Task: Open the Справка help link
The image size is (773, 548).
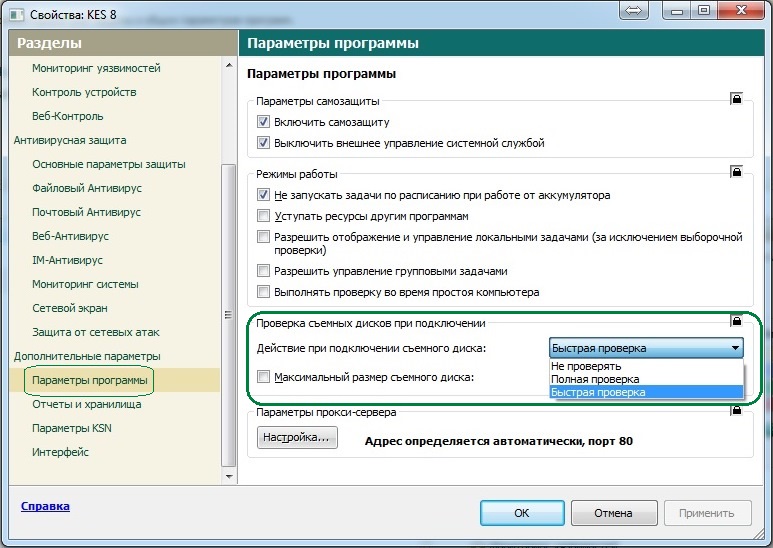Action: point(45,506)
